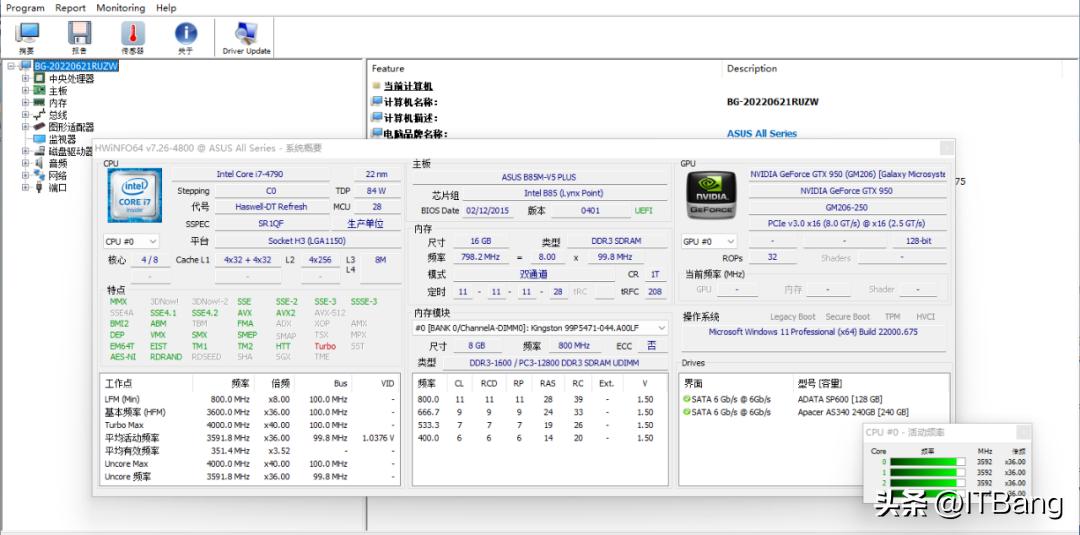Screen dimensions: 1080x535
Task: Click the 内存 memory stick tree icon
Action: [39, 103]
